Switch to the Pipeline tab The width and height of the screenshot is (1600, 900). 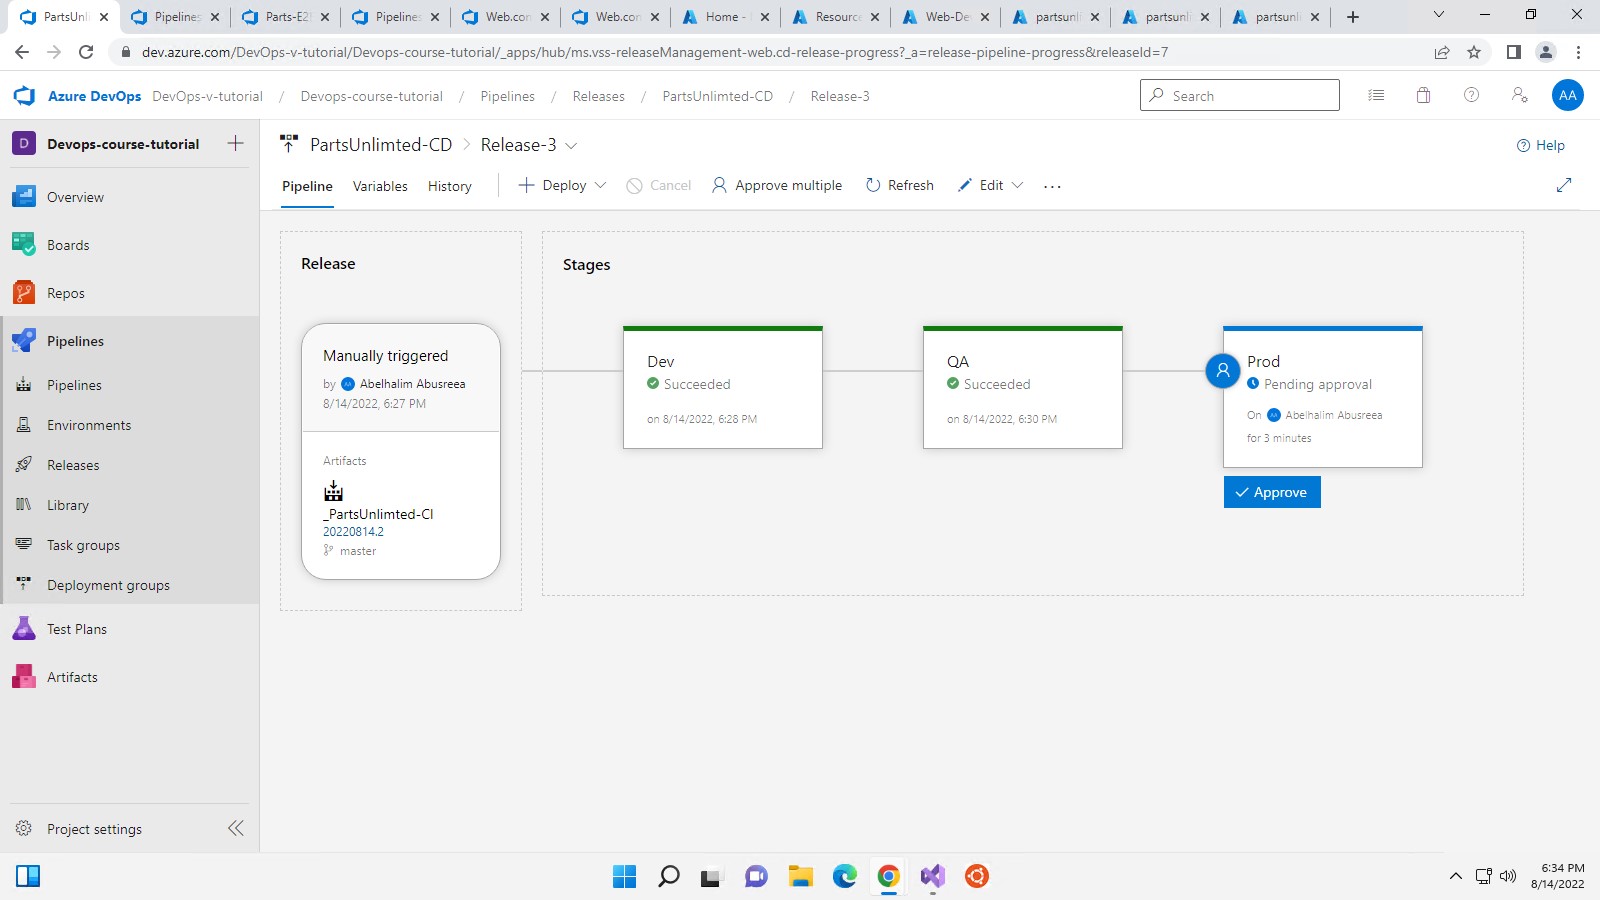[x=307, y=186]
